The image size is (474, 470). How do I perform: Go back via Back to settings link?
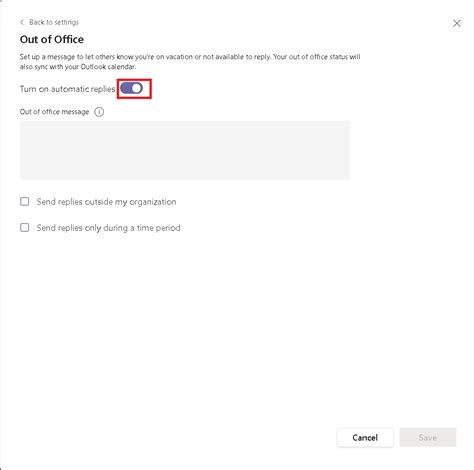pyautogui.click(x=49, y=22)
